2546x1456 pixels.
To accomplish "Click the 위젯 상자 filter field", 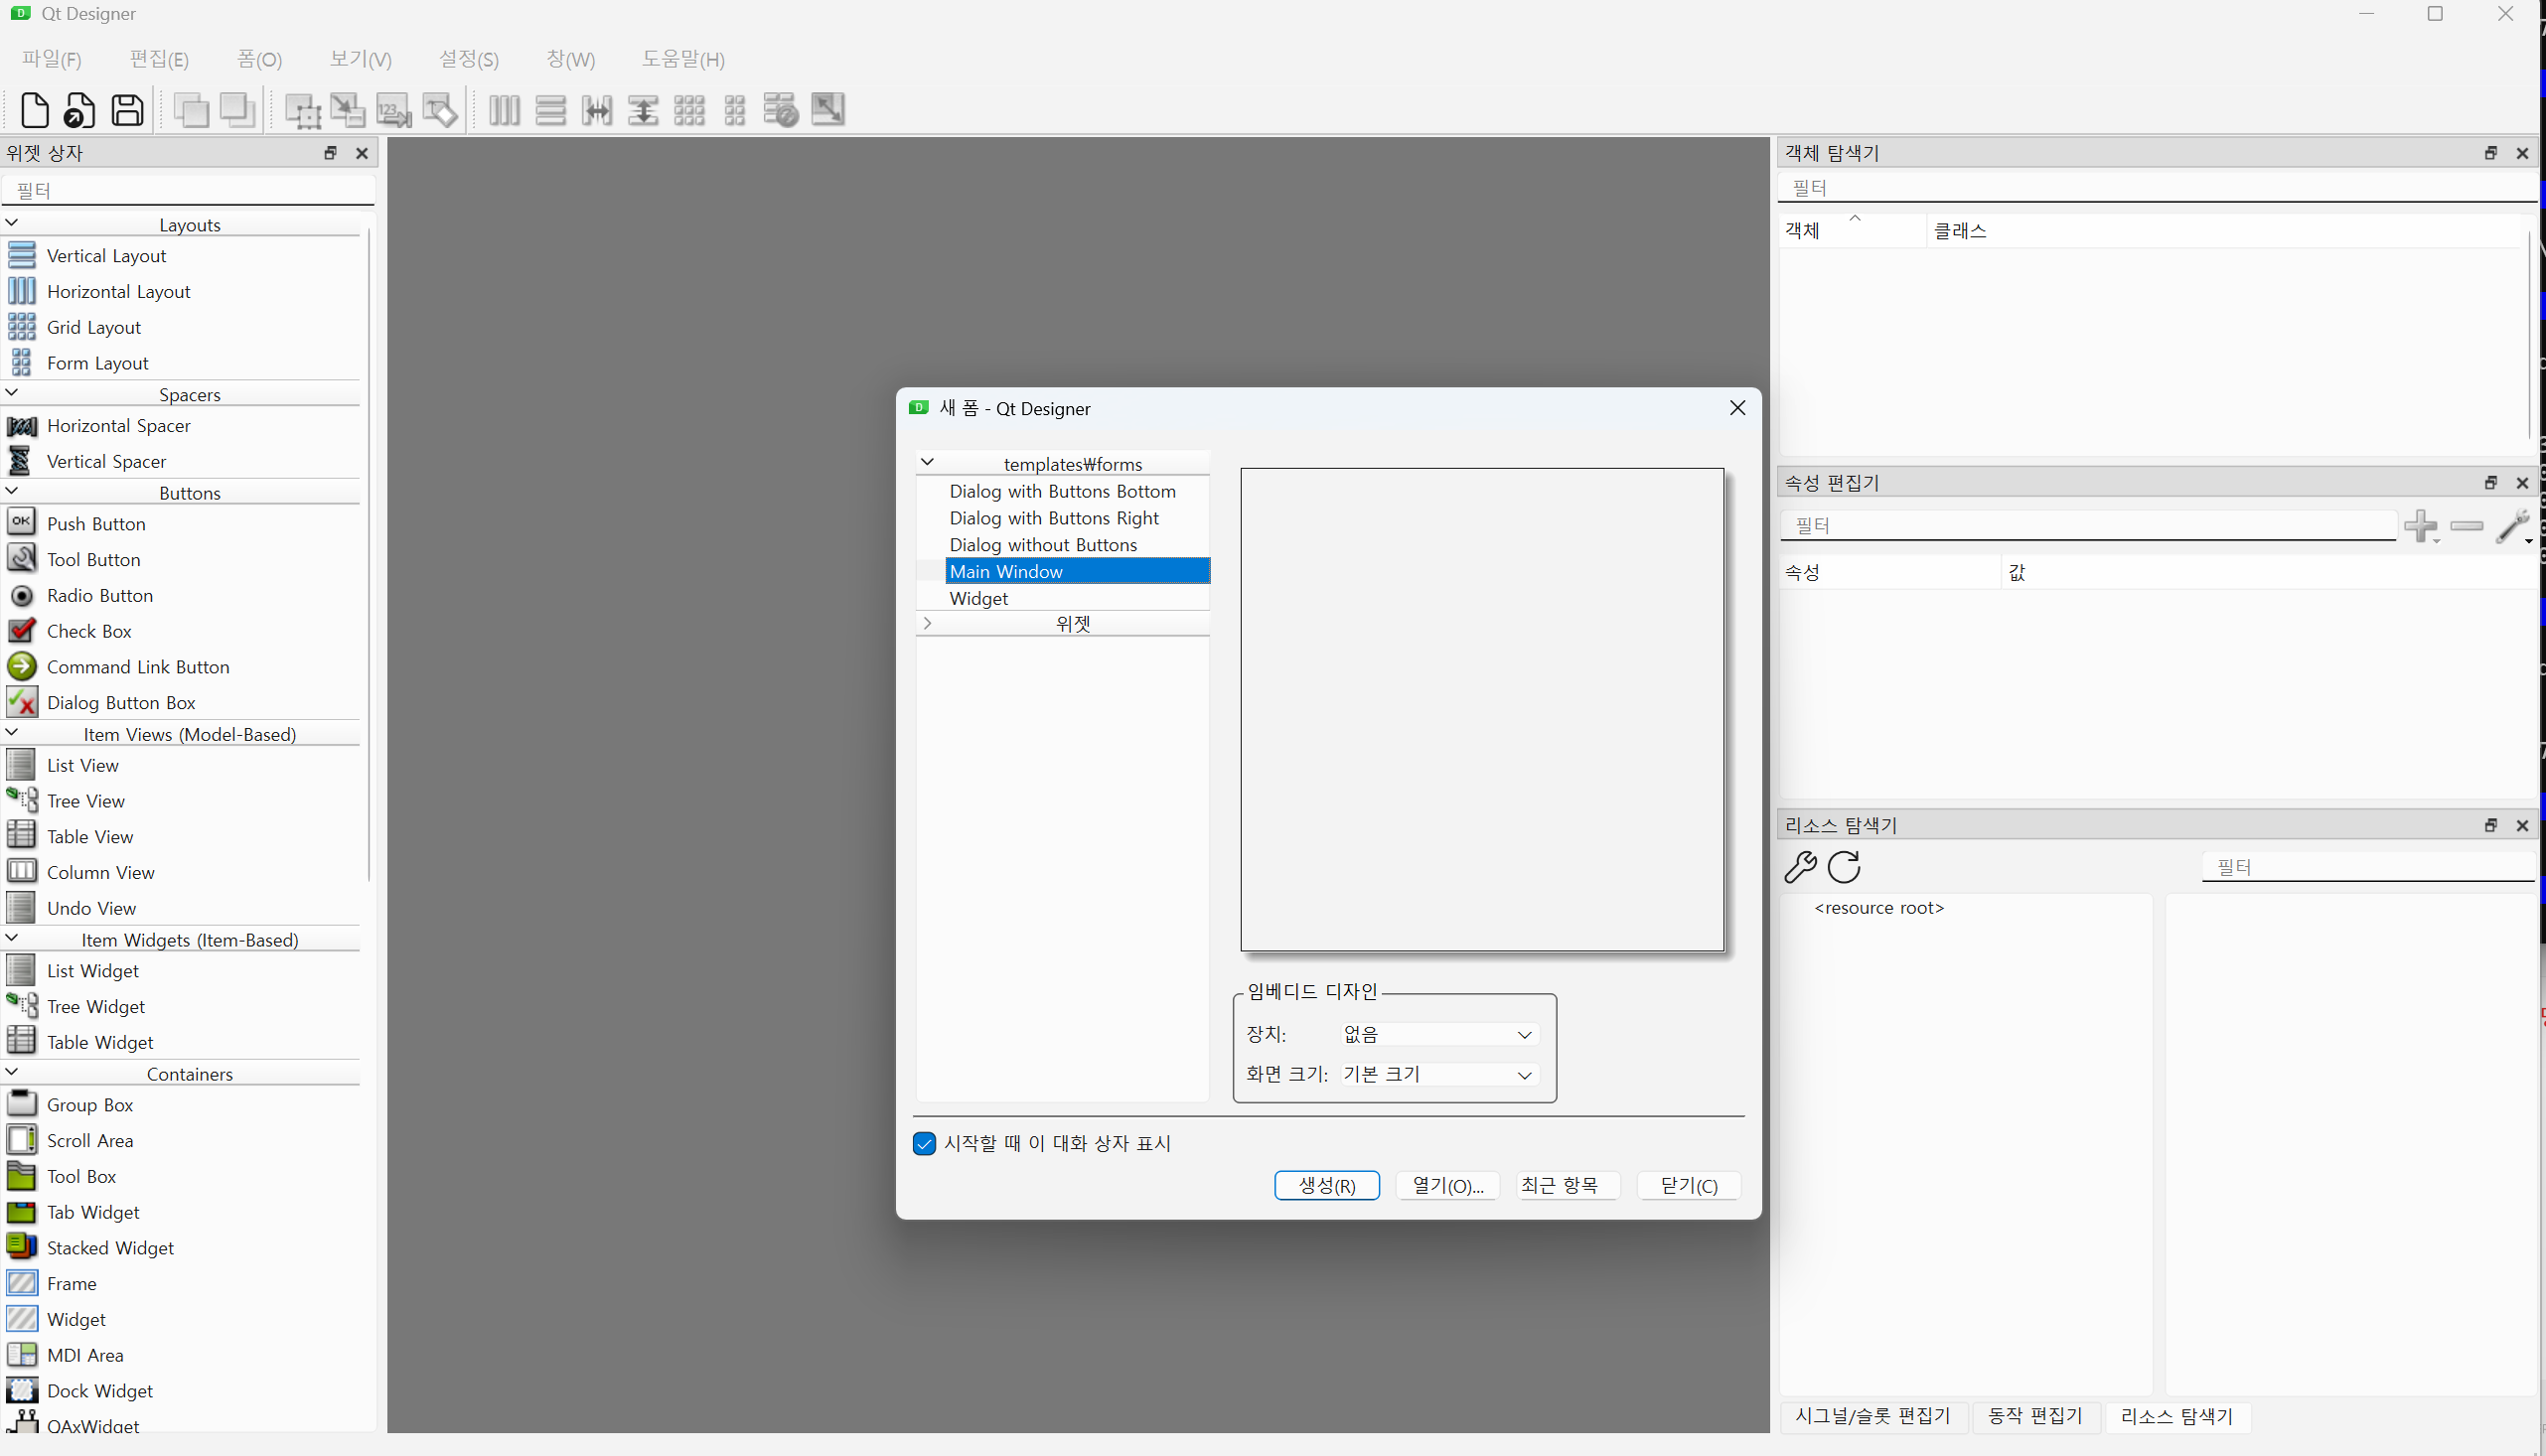I will pyautogui.click(x=188, y=190).
